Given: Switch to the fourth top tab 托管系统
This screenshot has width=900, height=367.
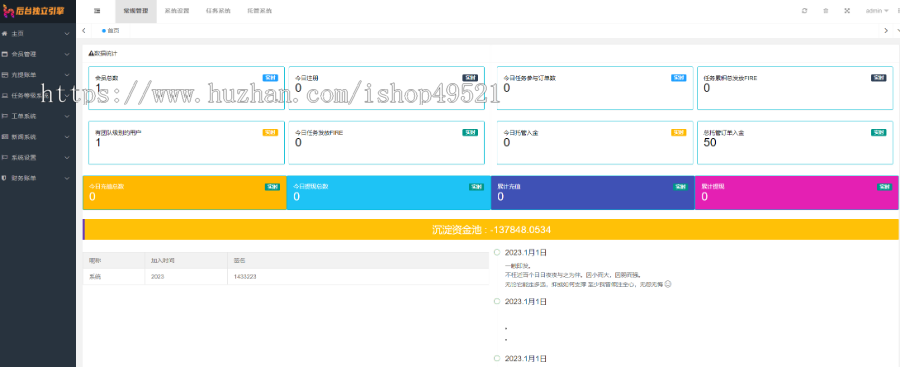Looking at the screenshot, I should (x=259, y=11).
